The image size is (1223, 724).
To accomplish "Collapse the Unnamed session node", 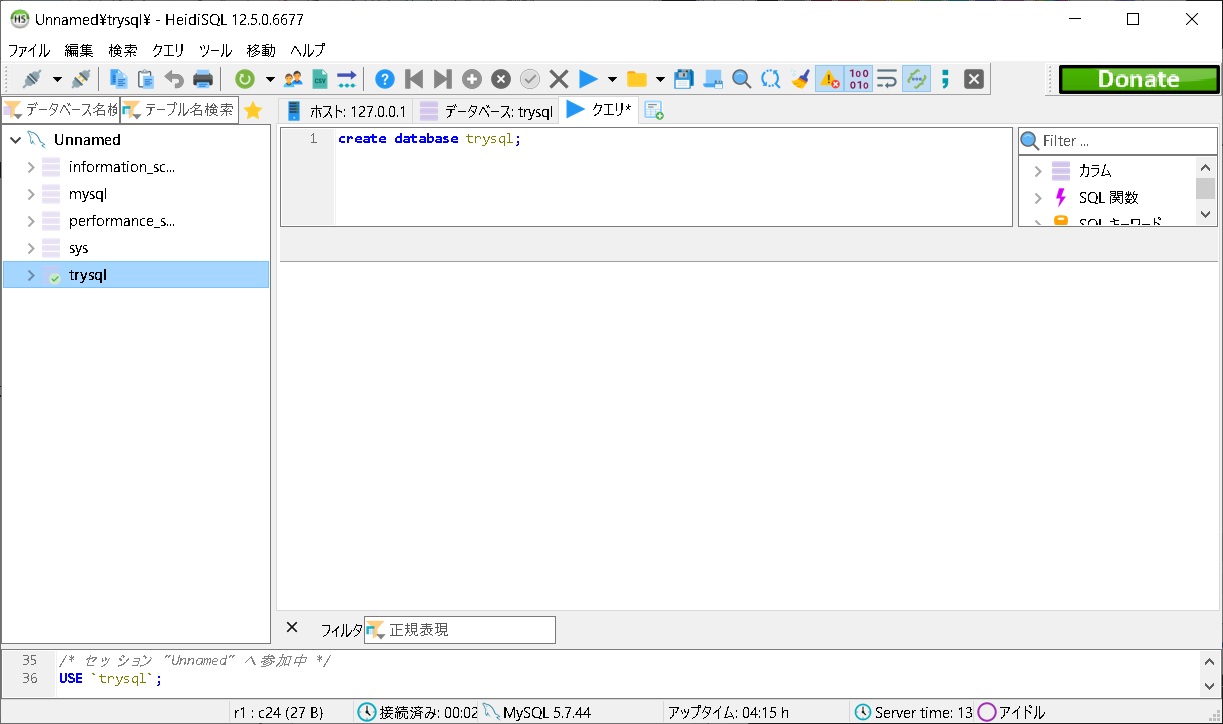I will click(x=15, y=140).
